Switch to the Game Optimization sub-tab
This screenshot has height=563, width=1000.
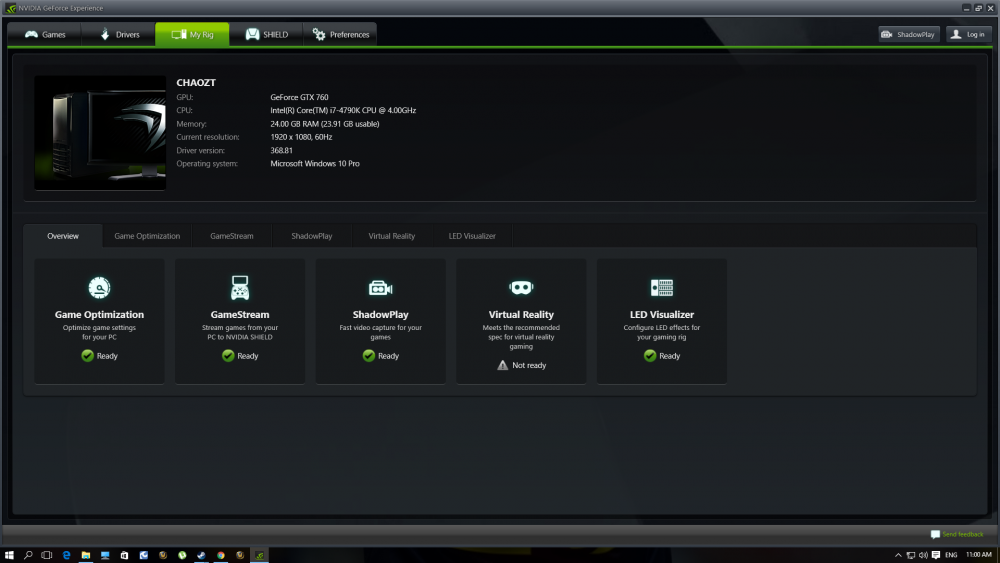147,236
